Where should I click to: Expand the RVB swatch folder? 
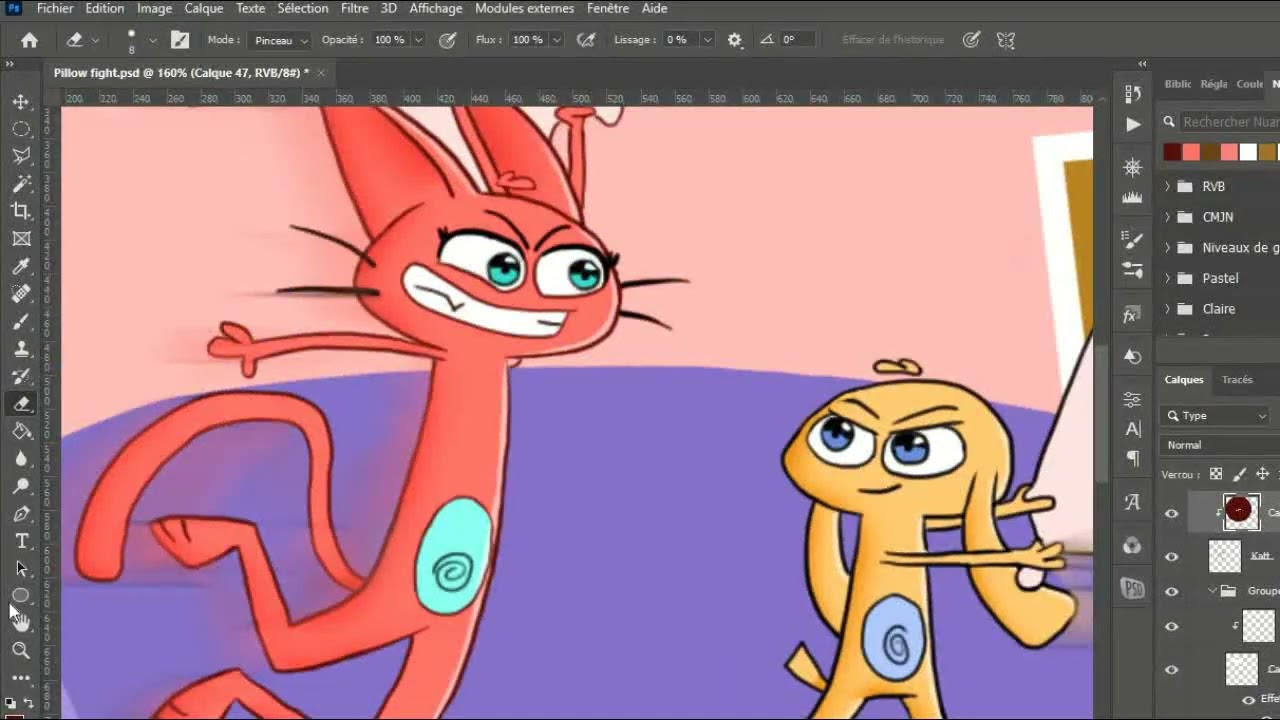tap(1167, 187)
